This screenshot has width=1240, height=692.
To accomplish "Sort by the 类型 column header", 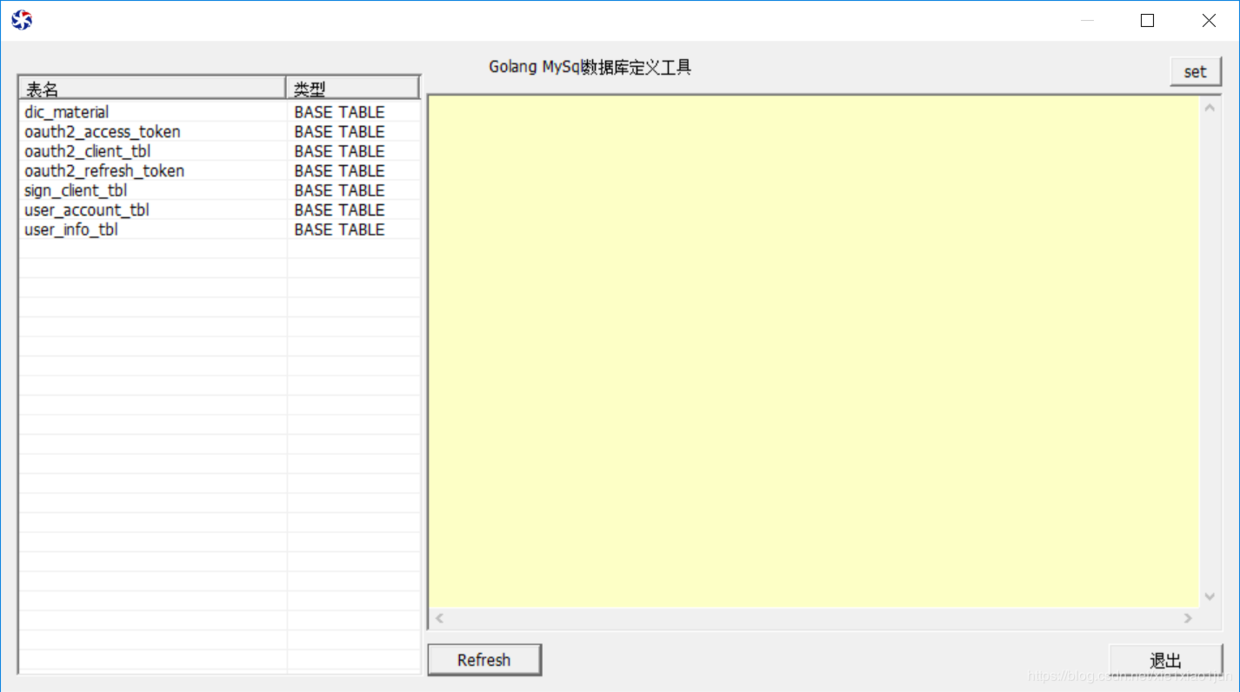I will (x=353, y=88).
